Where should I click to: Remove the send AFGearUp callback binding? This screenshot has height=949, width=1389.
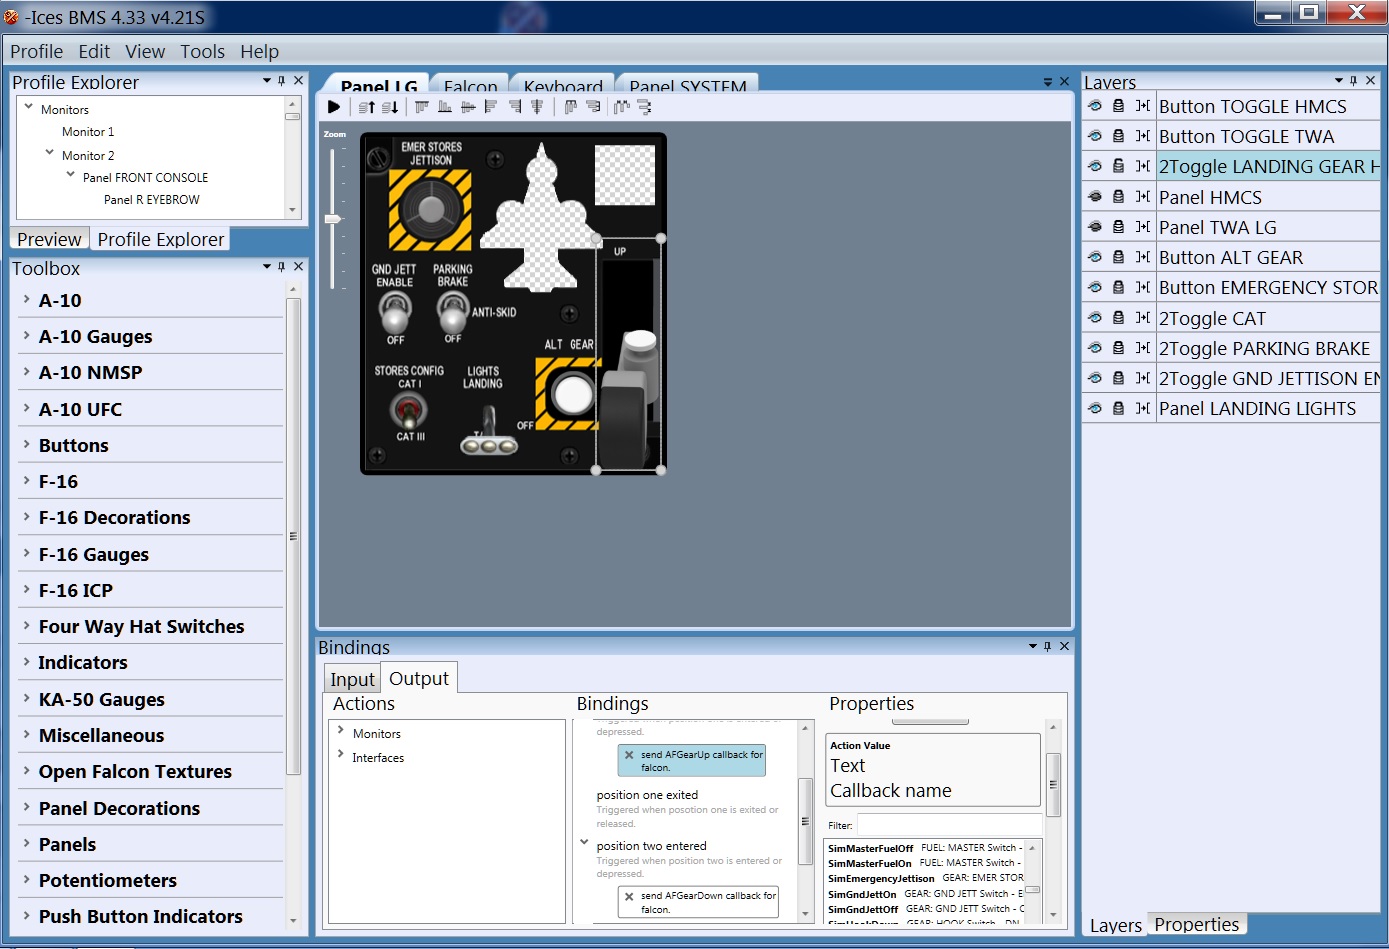click(629, 755)
